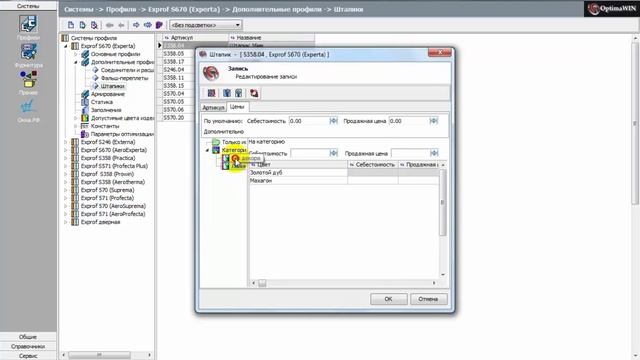640x360 pixels.
Task: Expand the Основные профили tree node
Action: [x=76, y=54]
